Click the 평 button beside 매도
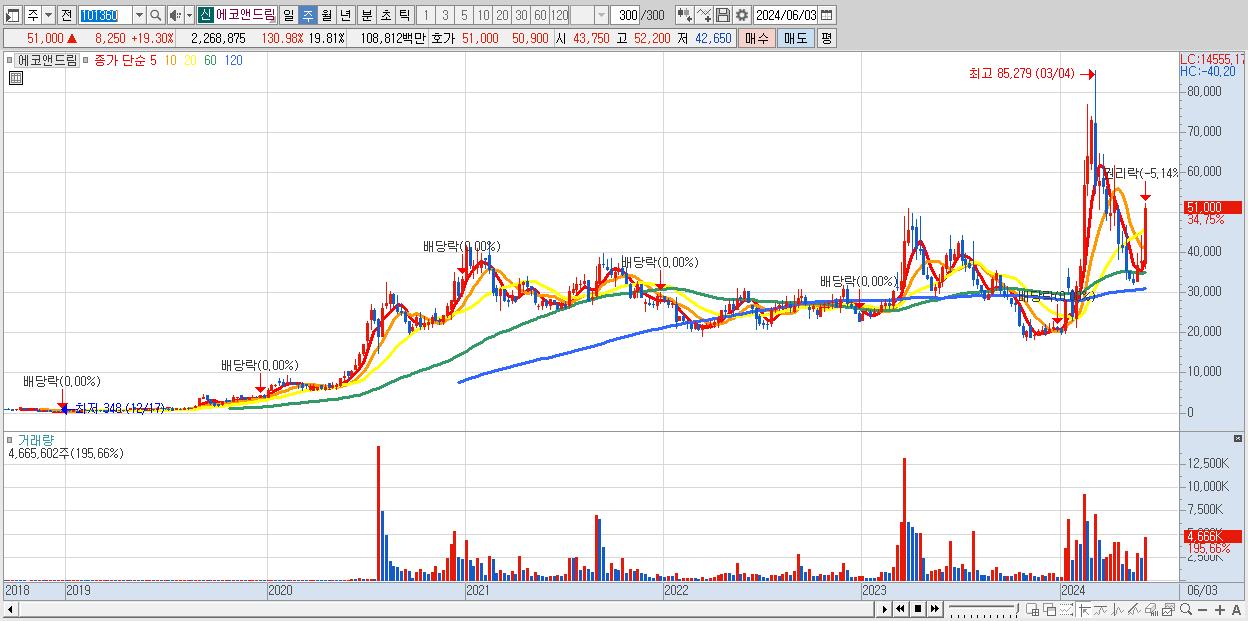1248x621 pixels. 826,38
